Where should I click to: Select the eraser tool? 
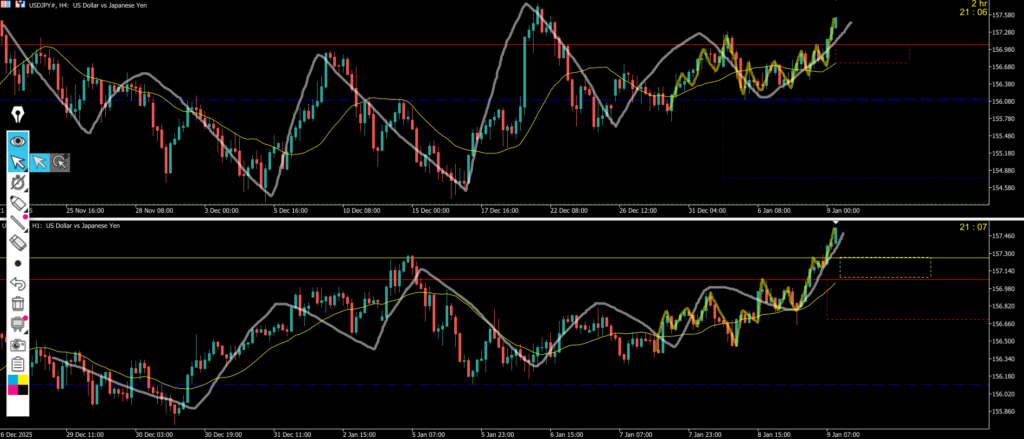click(x=18, y=242)
